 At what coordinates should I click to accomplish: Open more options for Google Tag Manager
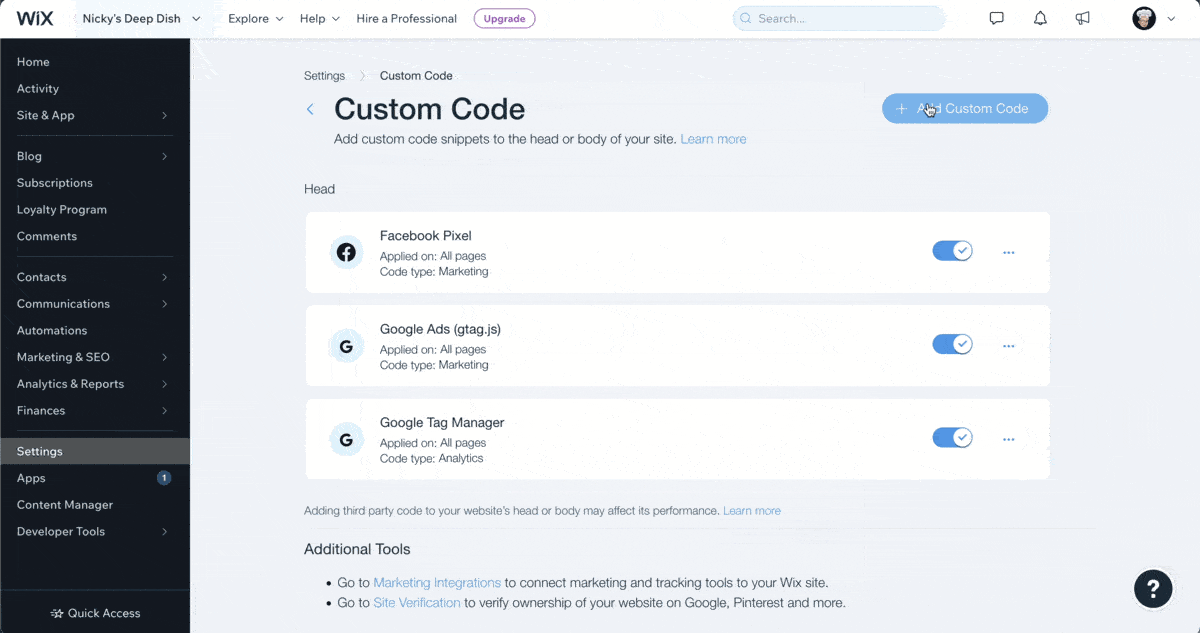[x=1008, y=439]
